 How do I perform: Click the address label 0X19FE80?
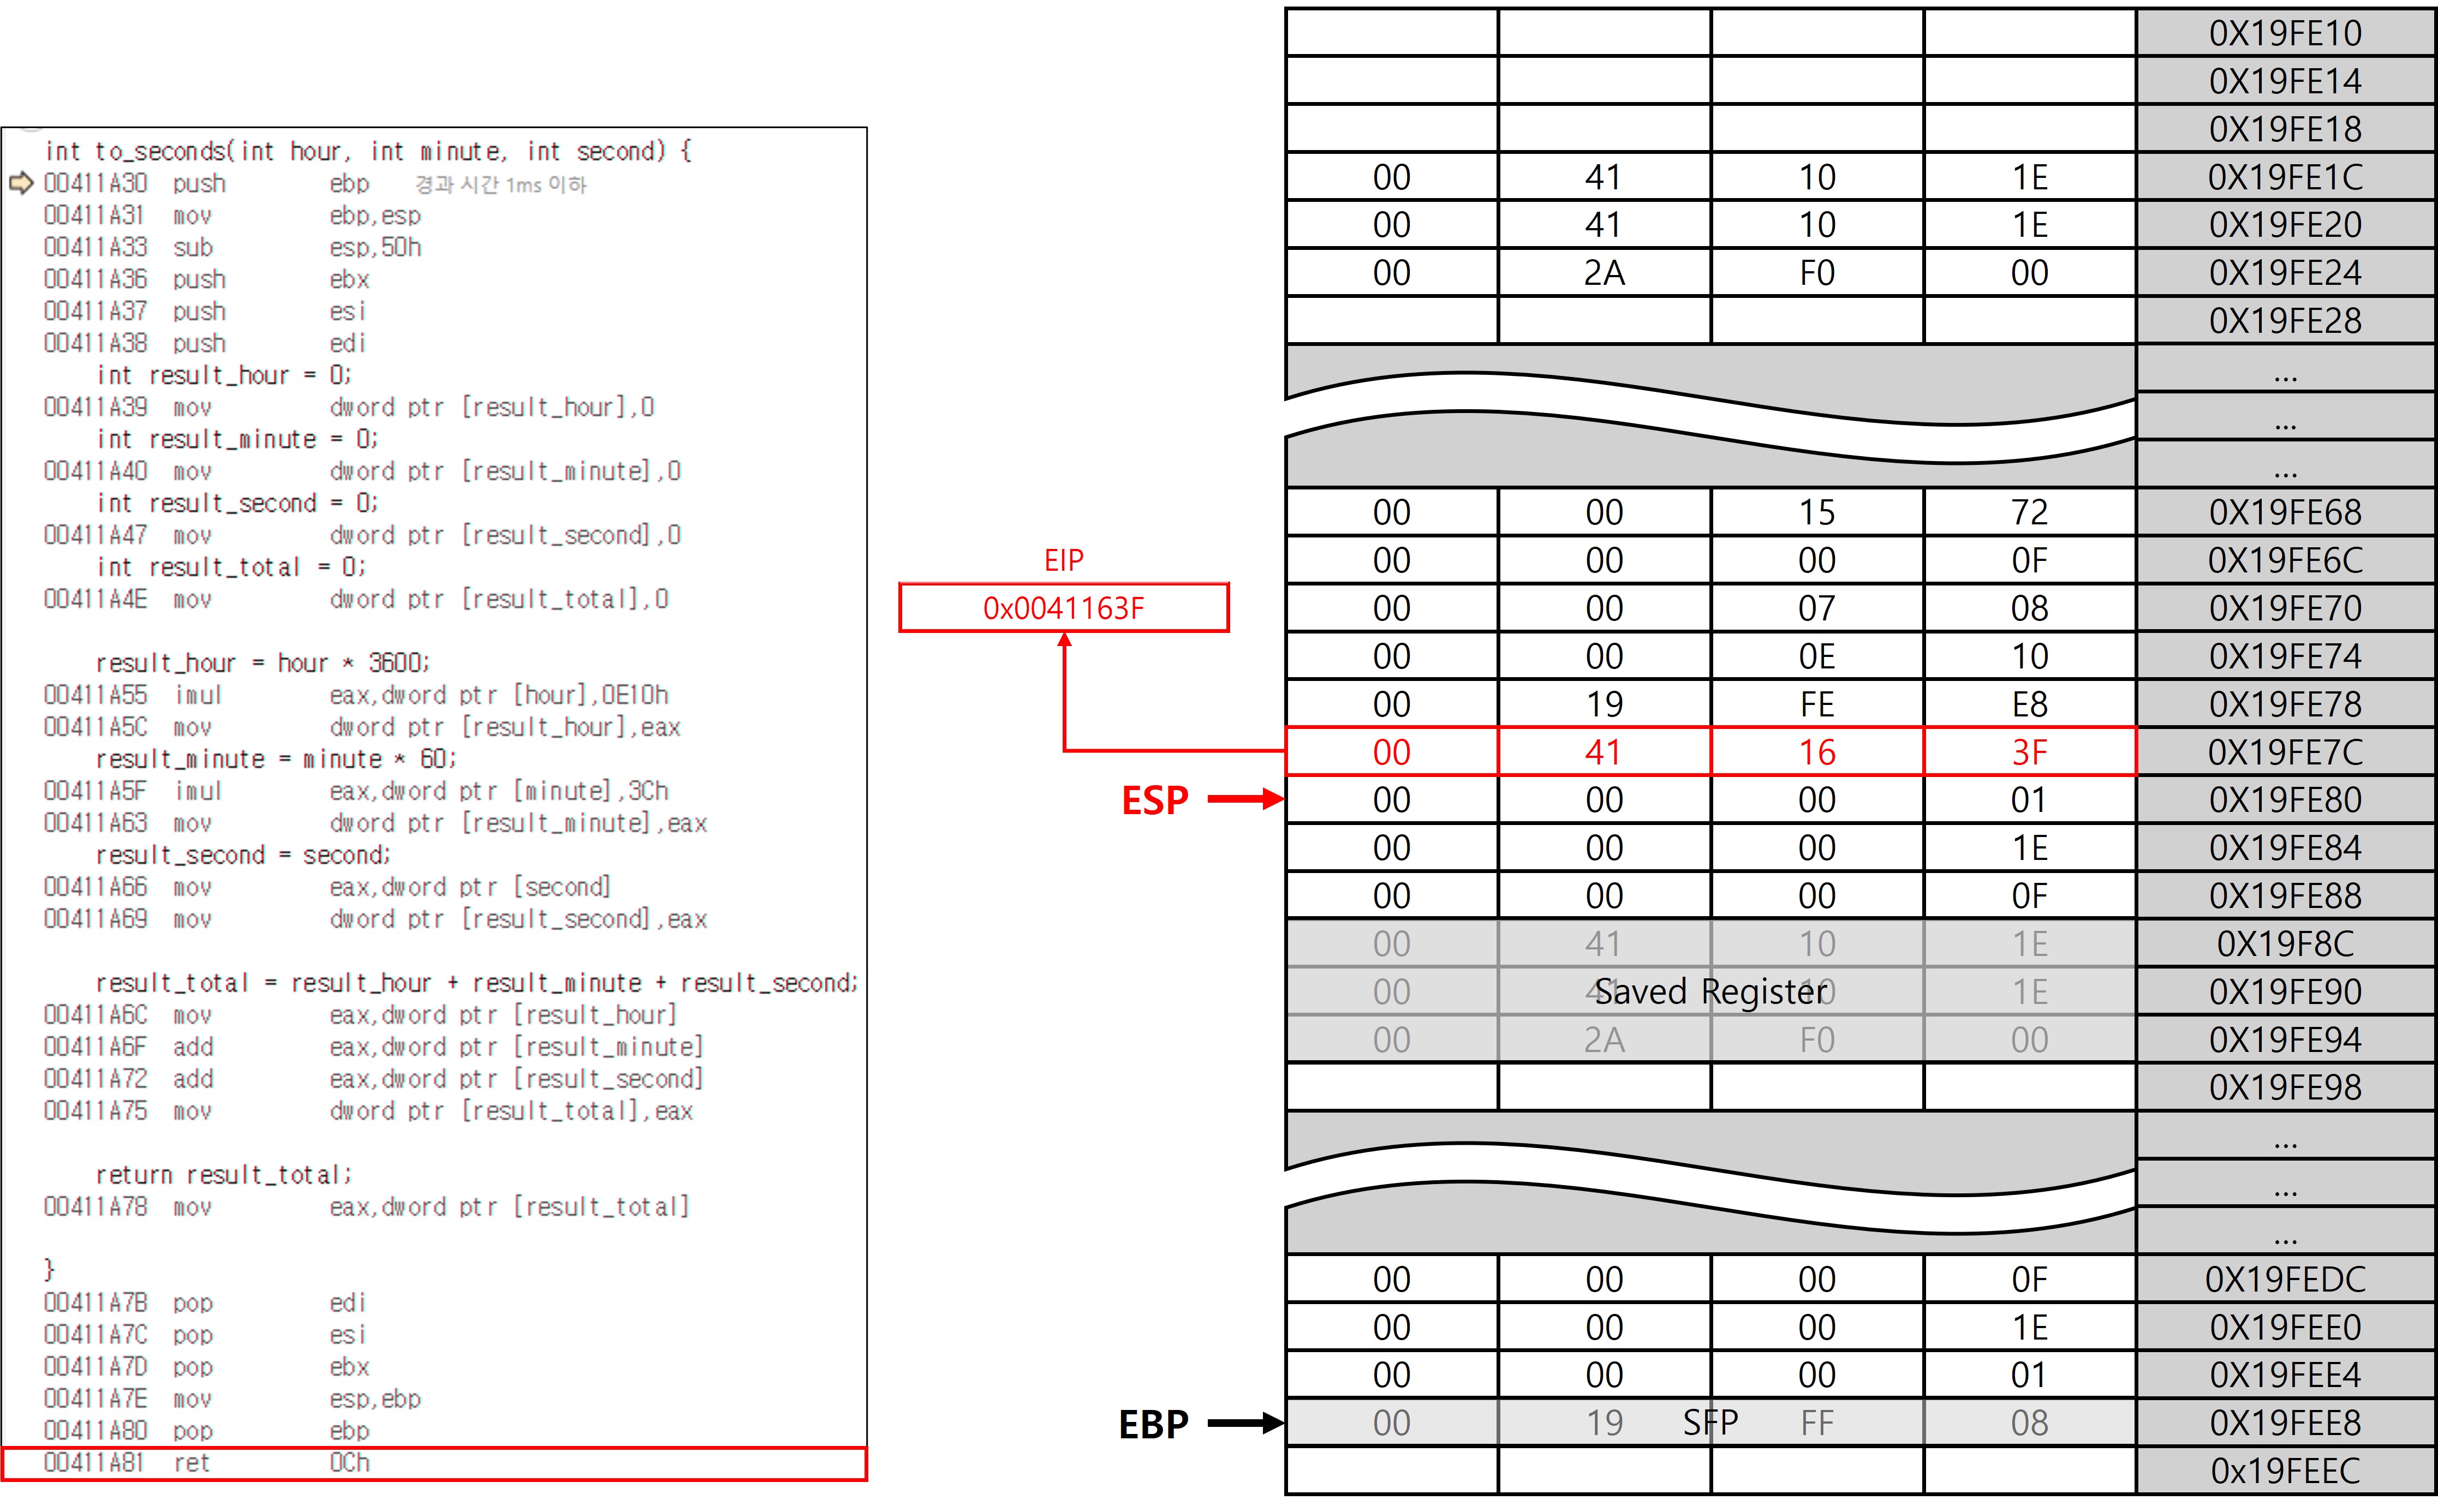click(x=2284, y=800)
